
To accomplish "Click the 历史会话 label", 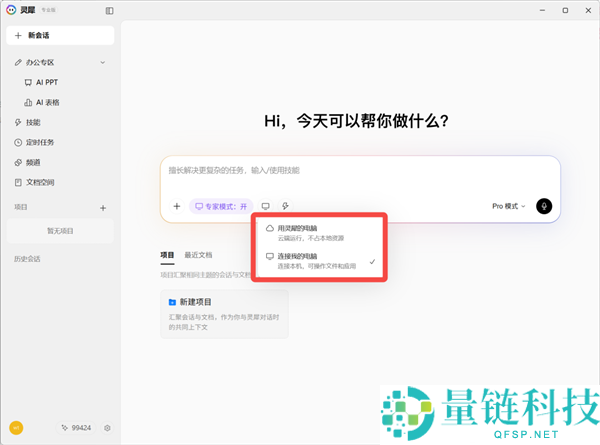I will click(x=27, y=259).
